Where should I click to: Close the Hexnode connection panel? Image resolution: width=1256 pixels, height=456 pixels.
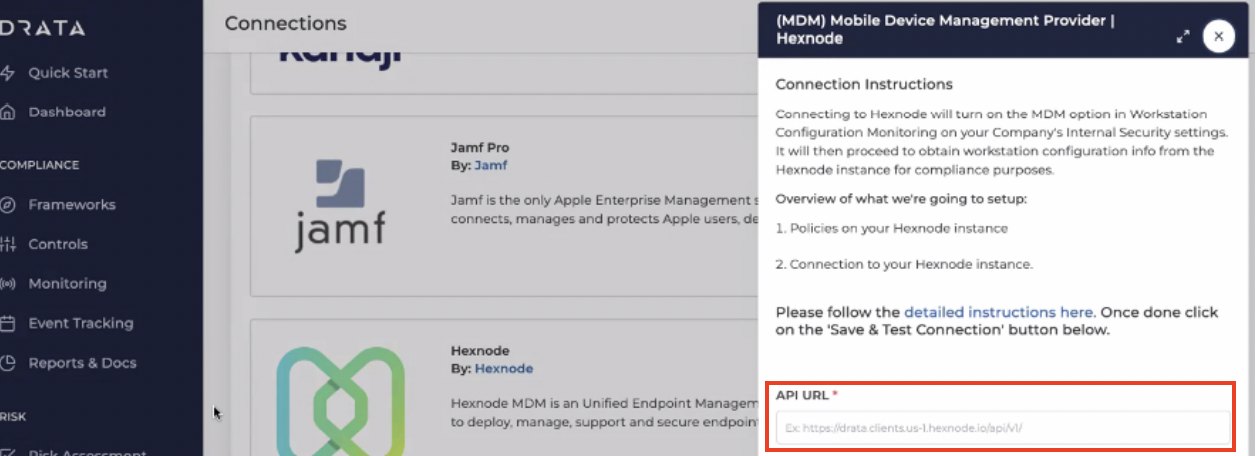point(1218,37)
